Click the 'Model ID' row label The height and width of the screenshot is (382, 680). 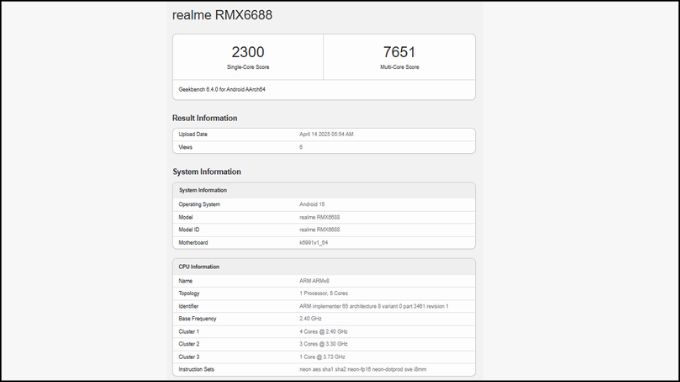point(189,230)
